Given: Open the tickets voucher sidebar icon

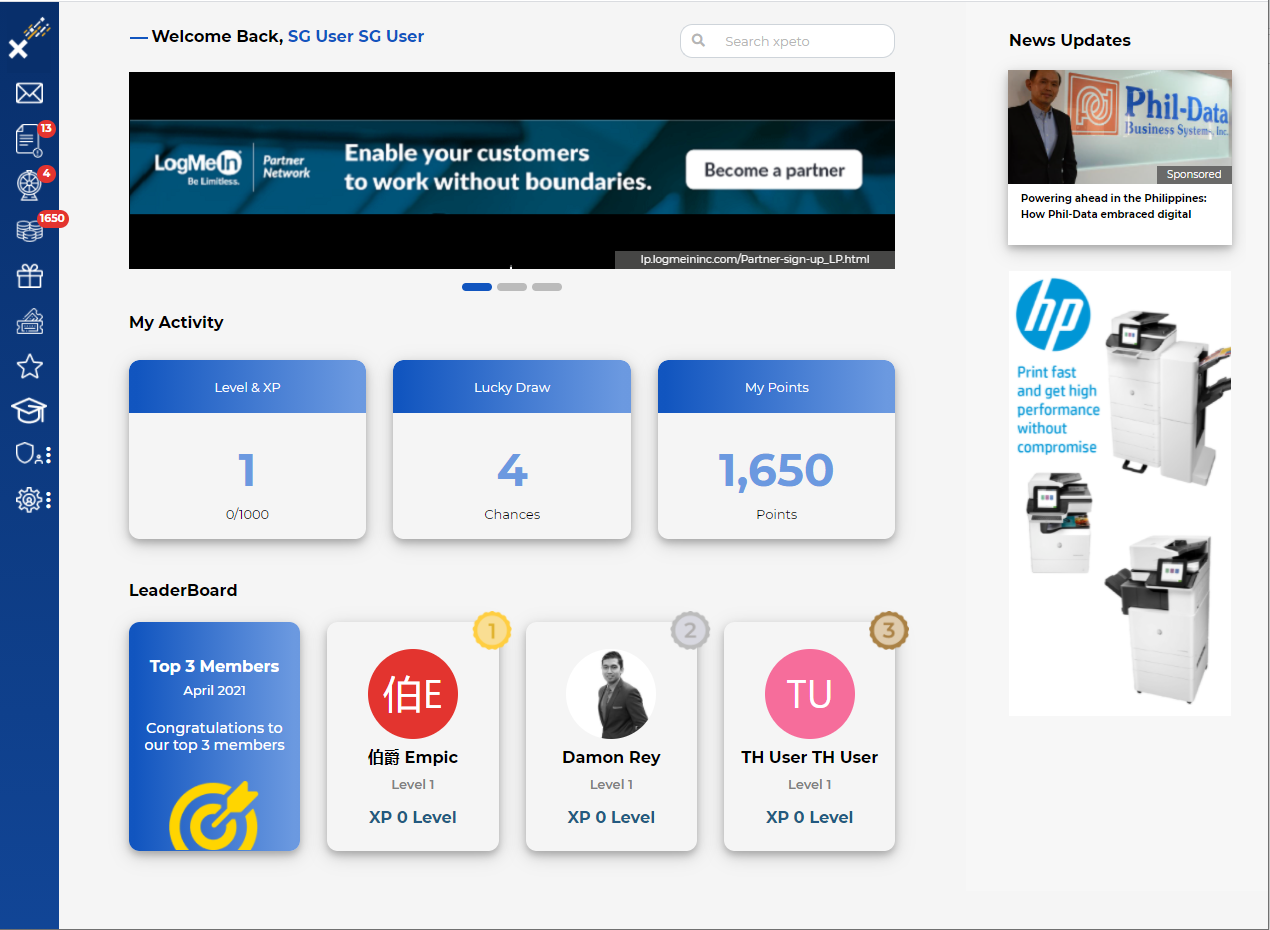Looking at the screenshot, I should click(29, 321).
